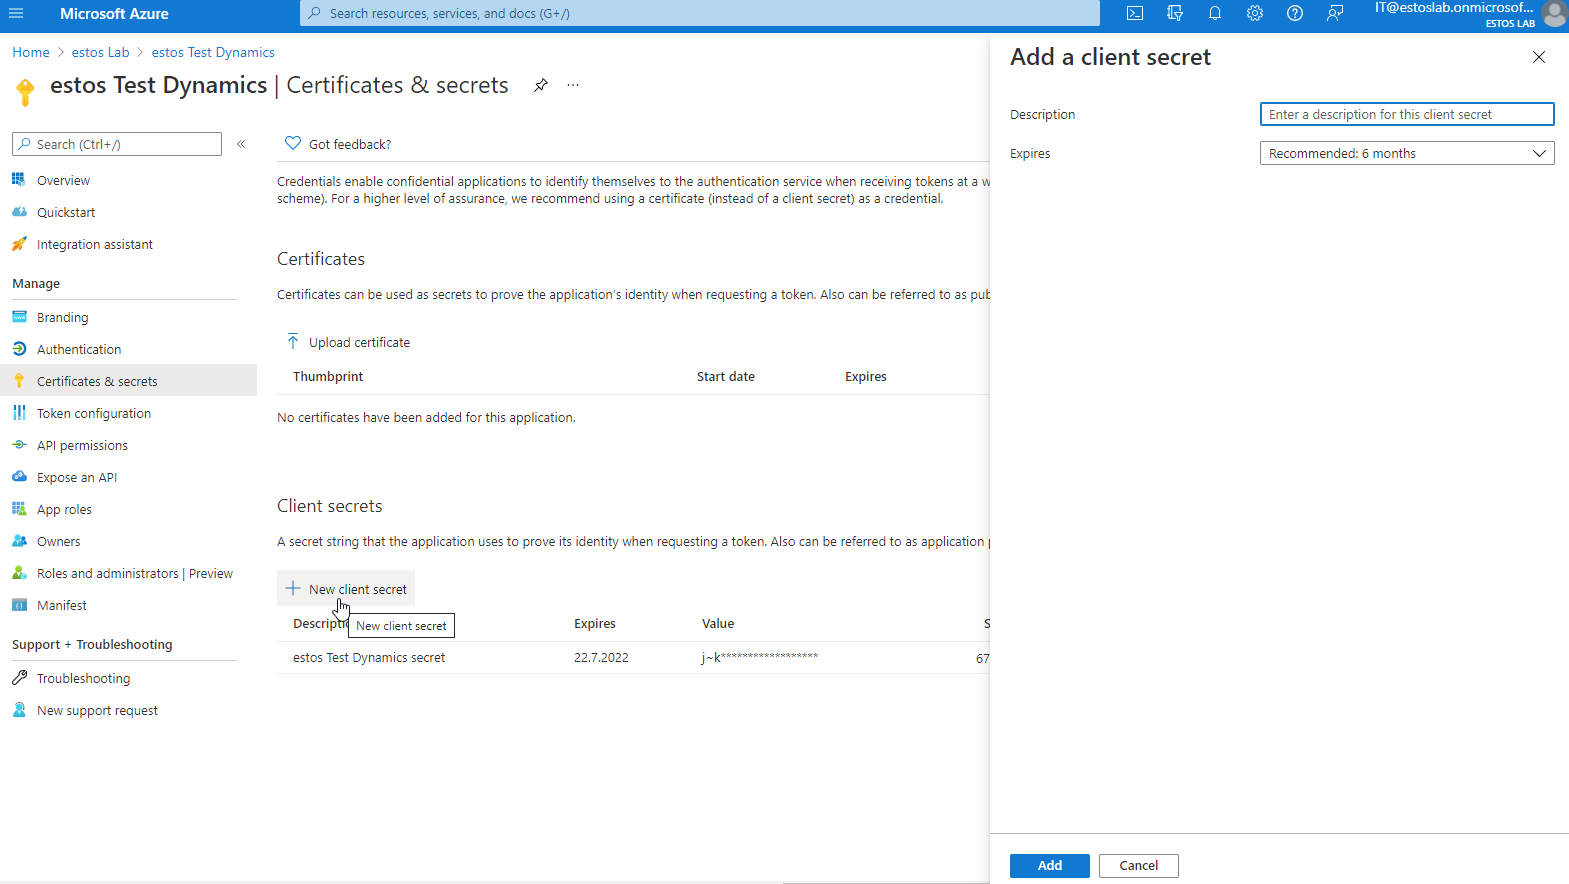The image size is (1569, 884).
Task: Click the estos Lab breadcrumb link
Action: (x=100, y=52)
